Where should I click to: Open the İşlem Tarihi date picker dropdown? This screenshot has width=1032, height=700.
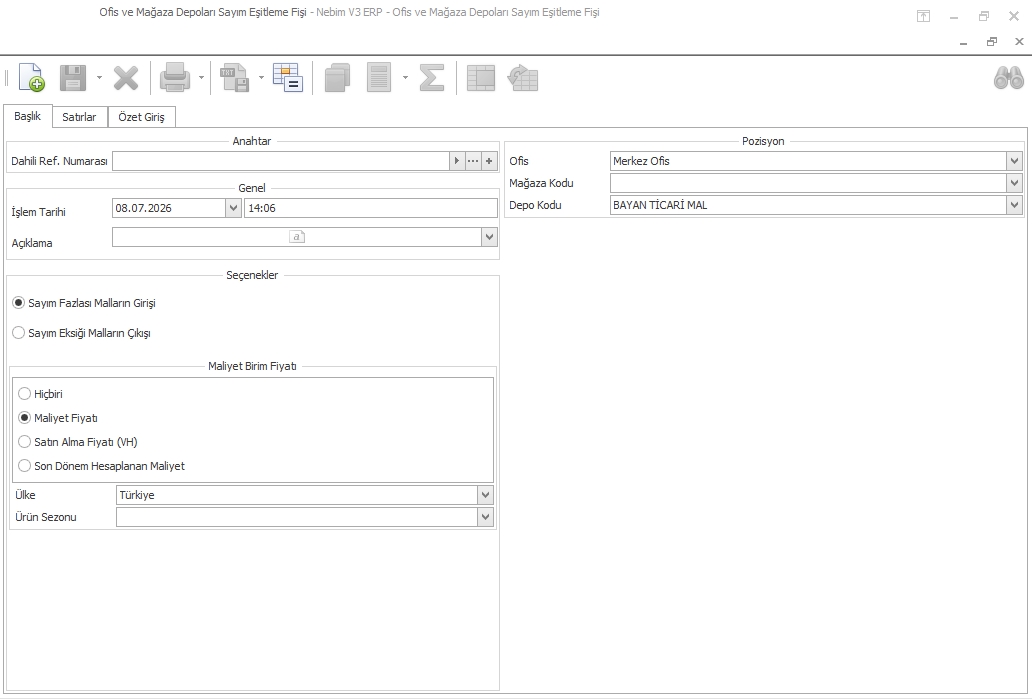(233, 208)
